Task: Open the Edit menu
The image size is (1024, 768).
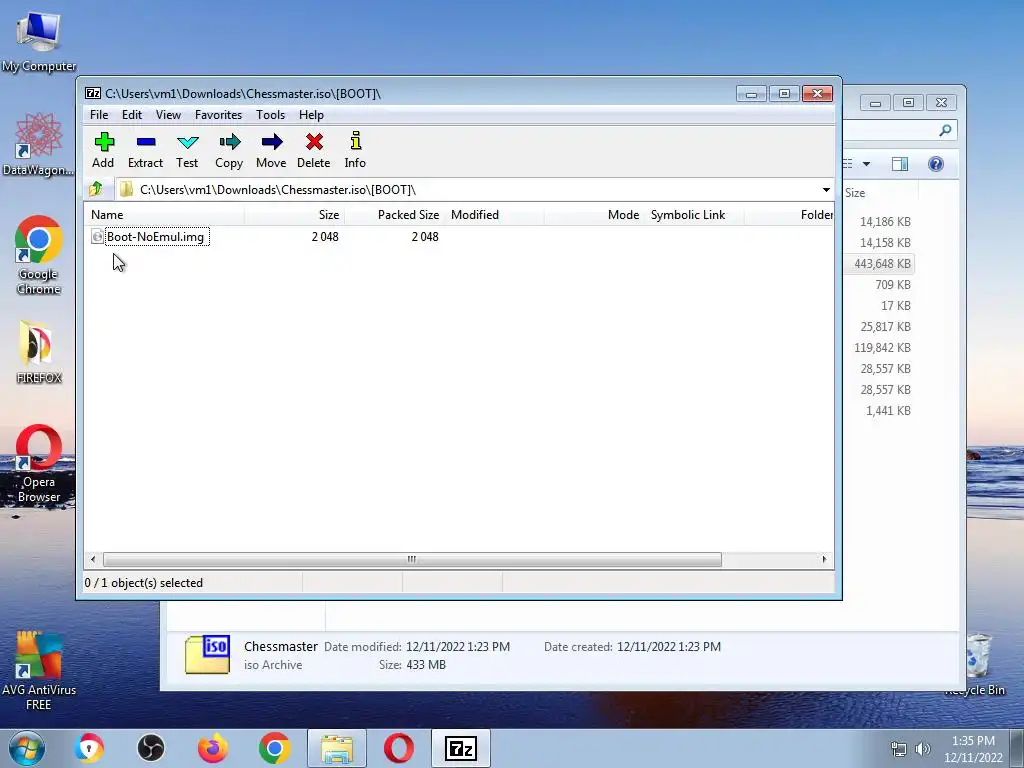Action: click(132, 115)
